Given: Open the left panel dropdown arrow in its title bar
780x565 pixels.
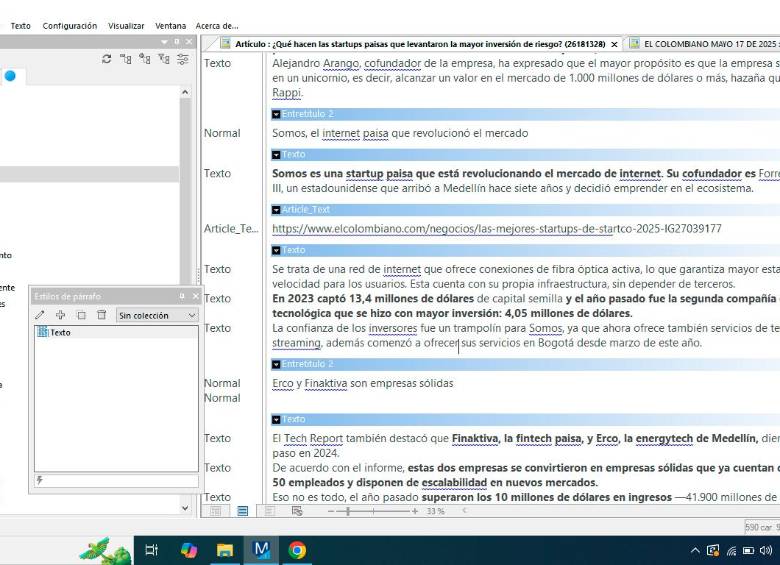Looking at the screenshot, I should pos(165,42).
